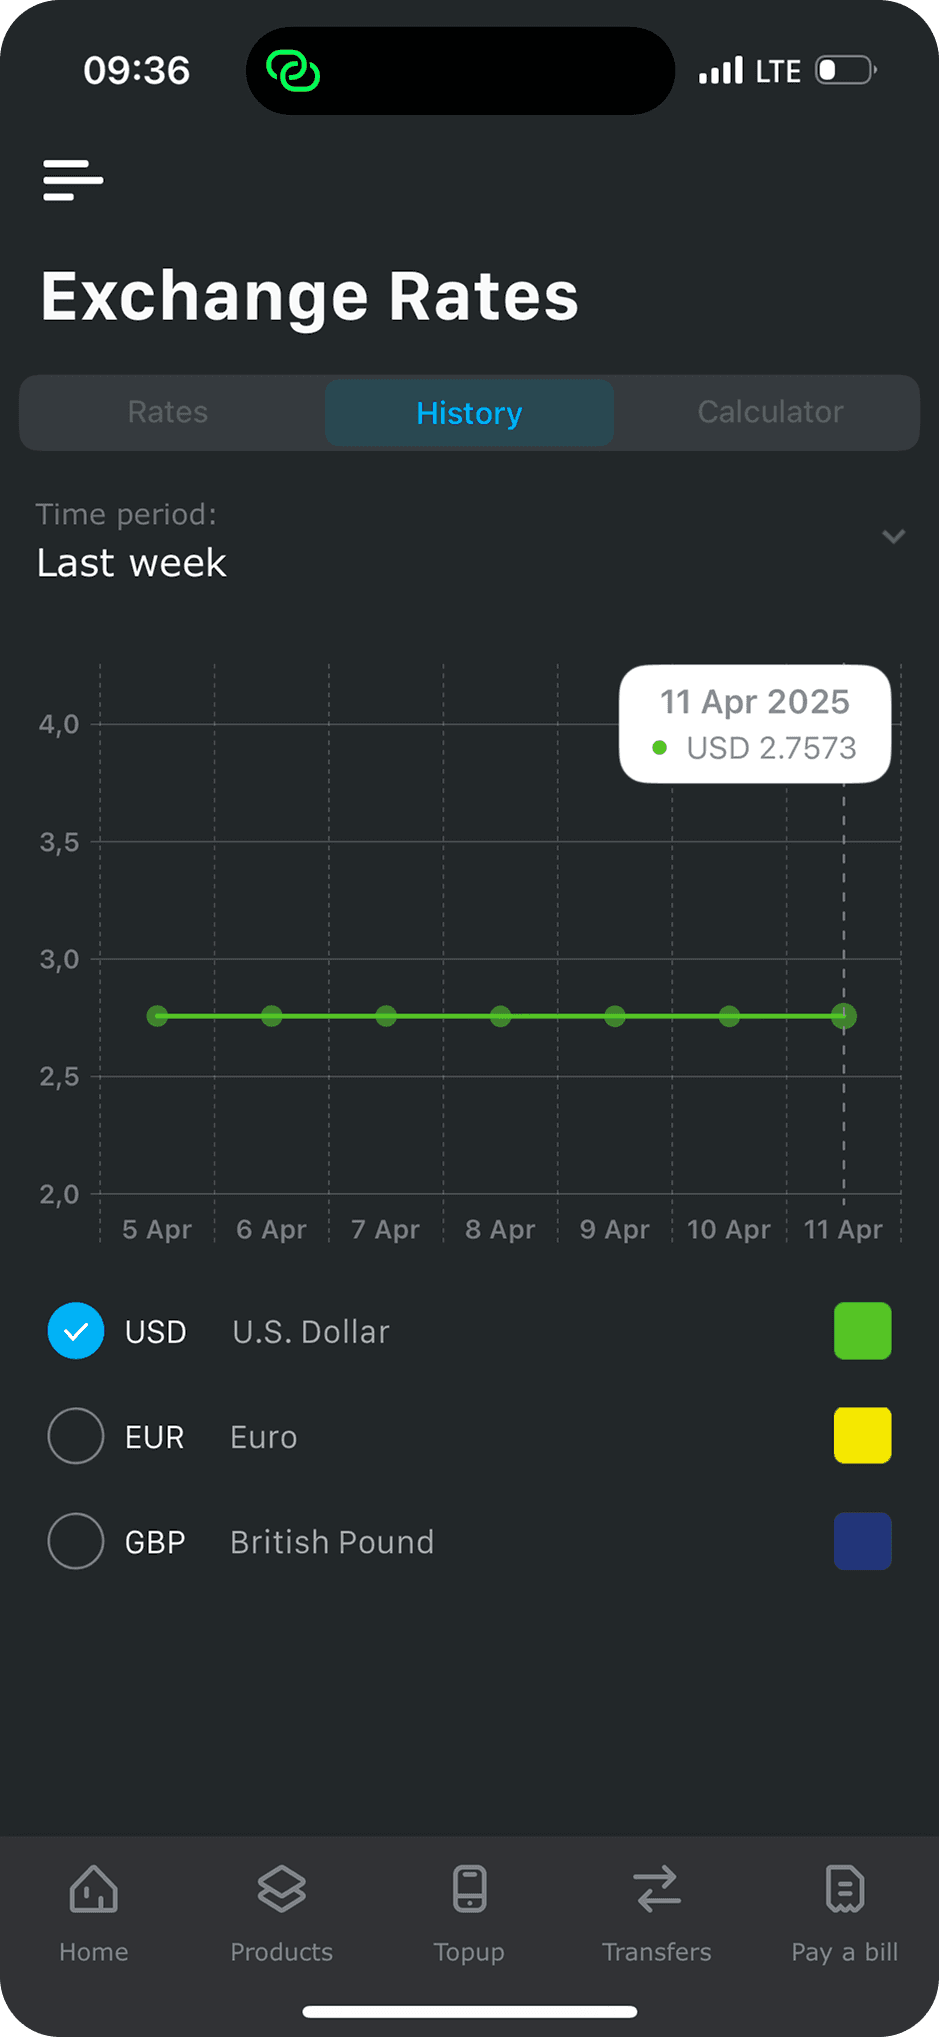Image resolution: width=939 pixels, height=2037 pixels.
Task: Enable the GBP British Pound checkbox
Action: [x=76, y=1541]
